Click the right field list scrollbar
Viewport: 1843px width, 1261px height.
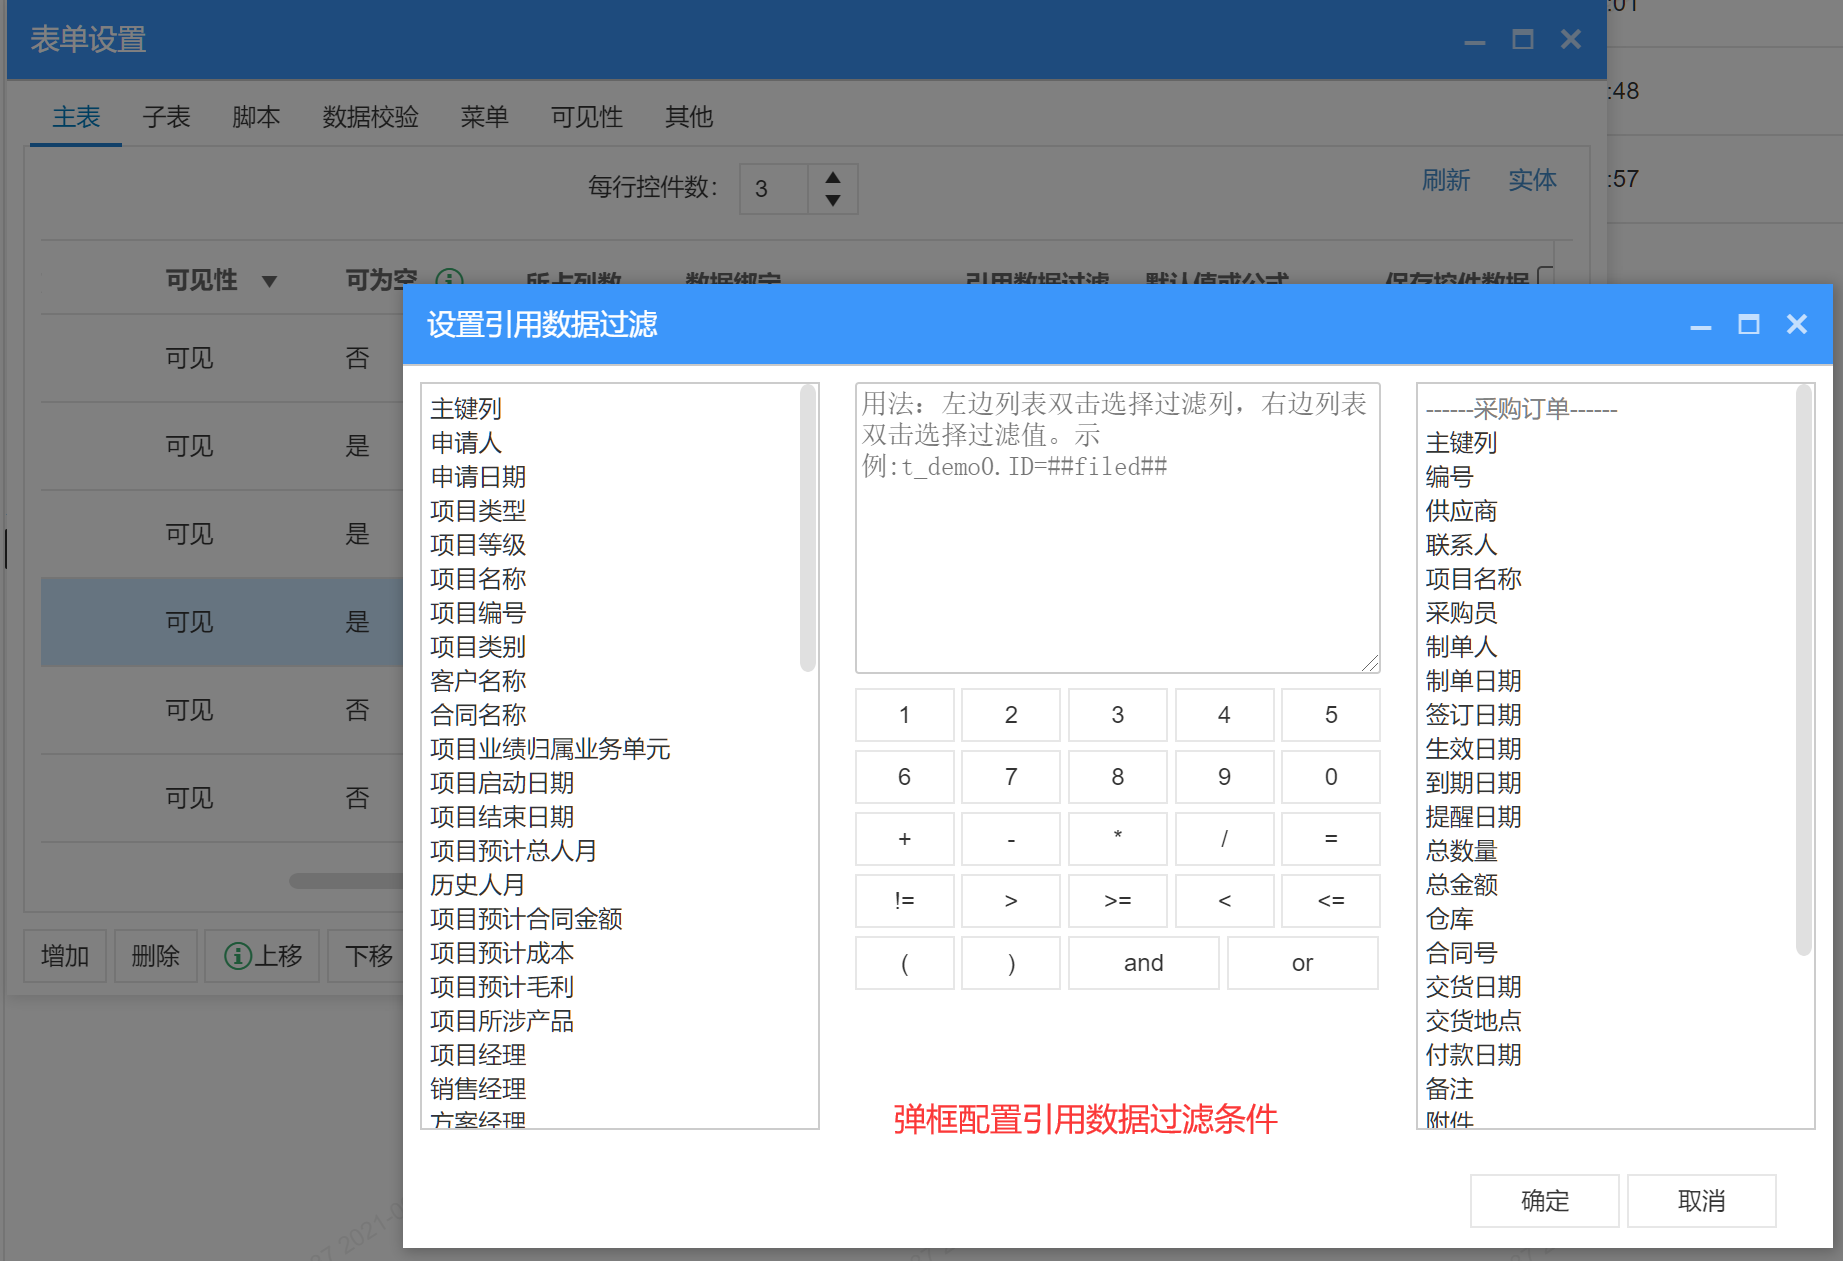point(1804,670)
